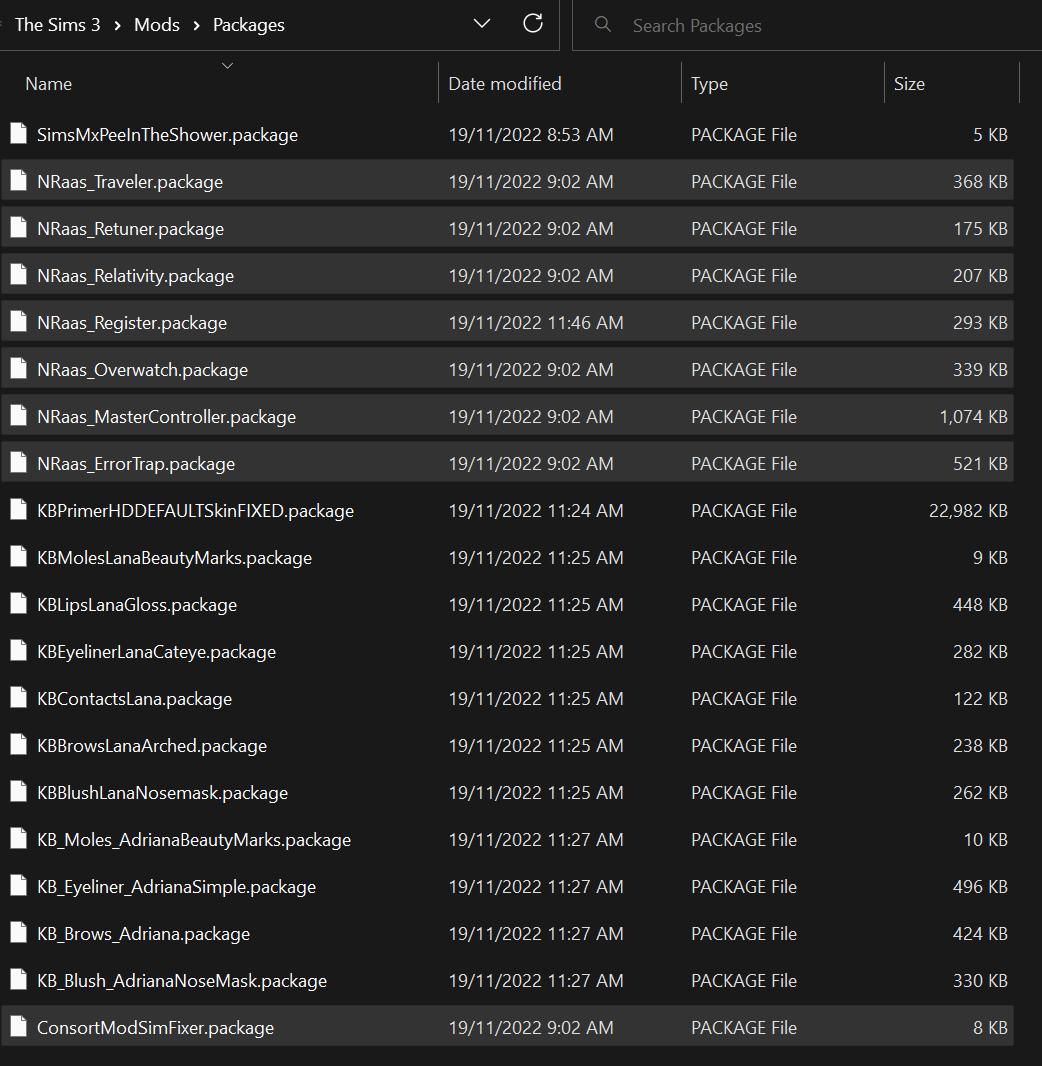Image resolution: width=1042 pixels, height=1066 pixels.
Task: Click the KB_Brows_Adriana.package file icon
Action: tap(18, 932)
